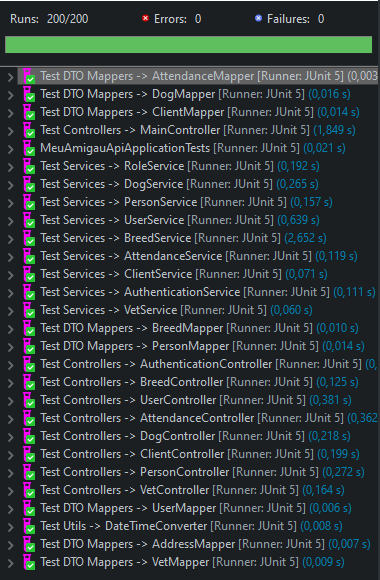Select Test Controllers -> DogController entry

[x=195, y=436]
